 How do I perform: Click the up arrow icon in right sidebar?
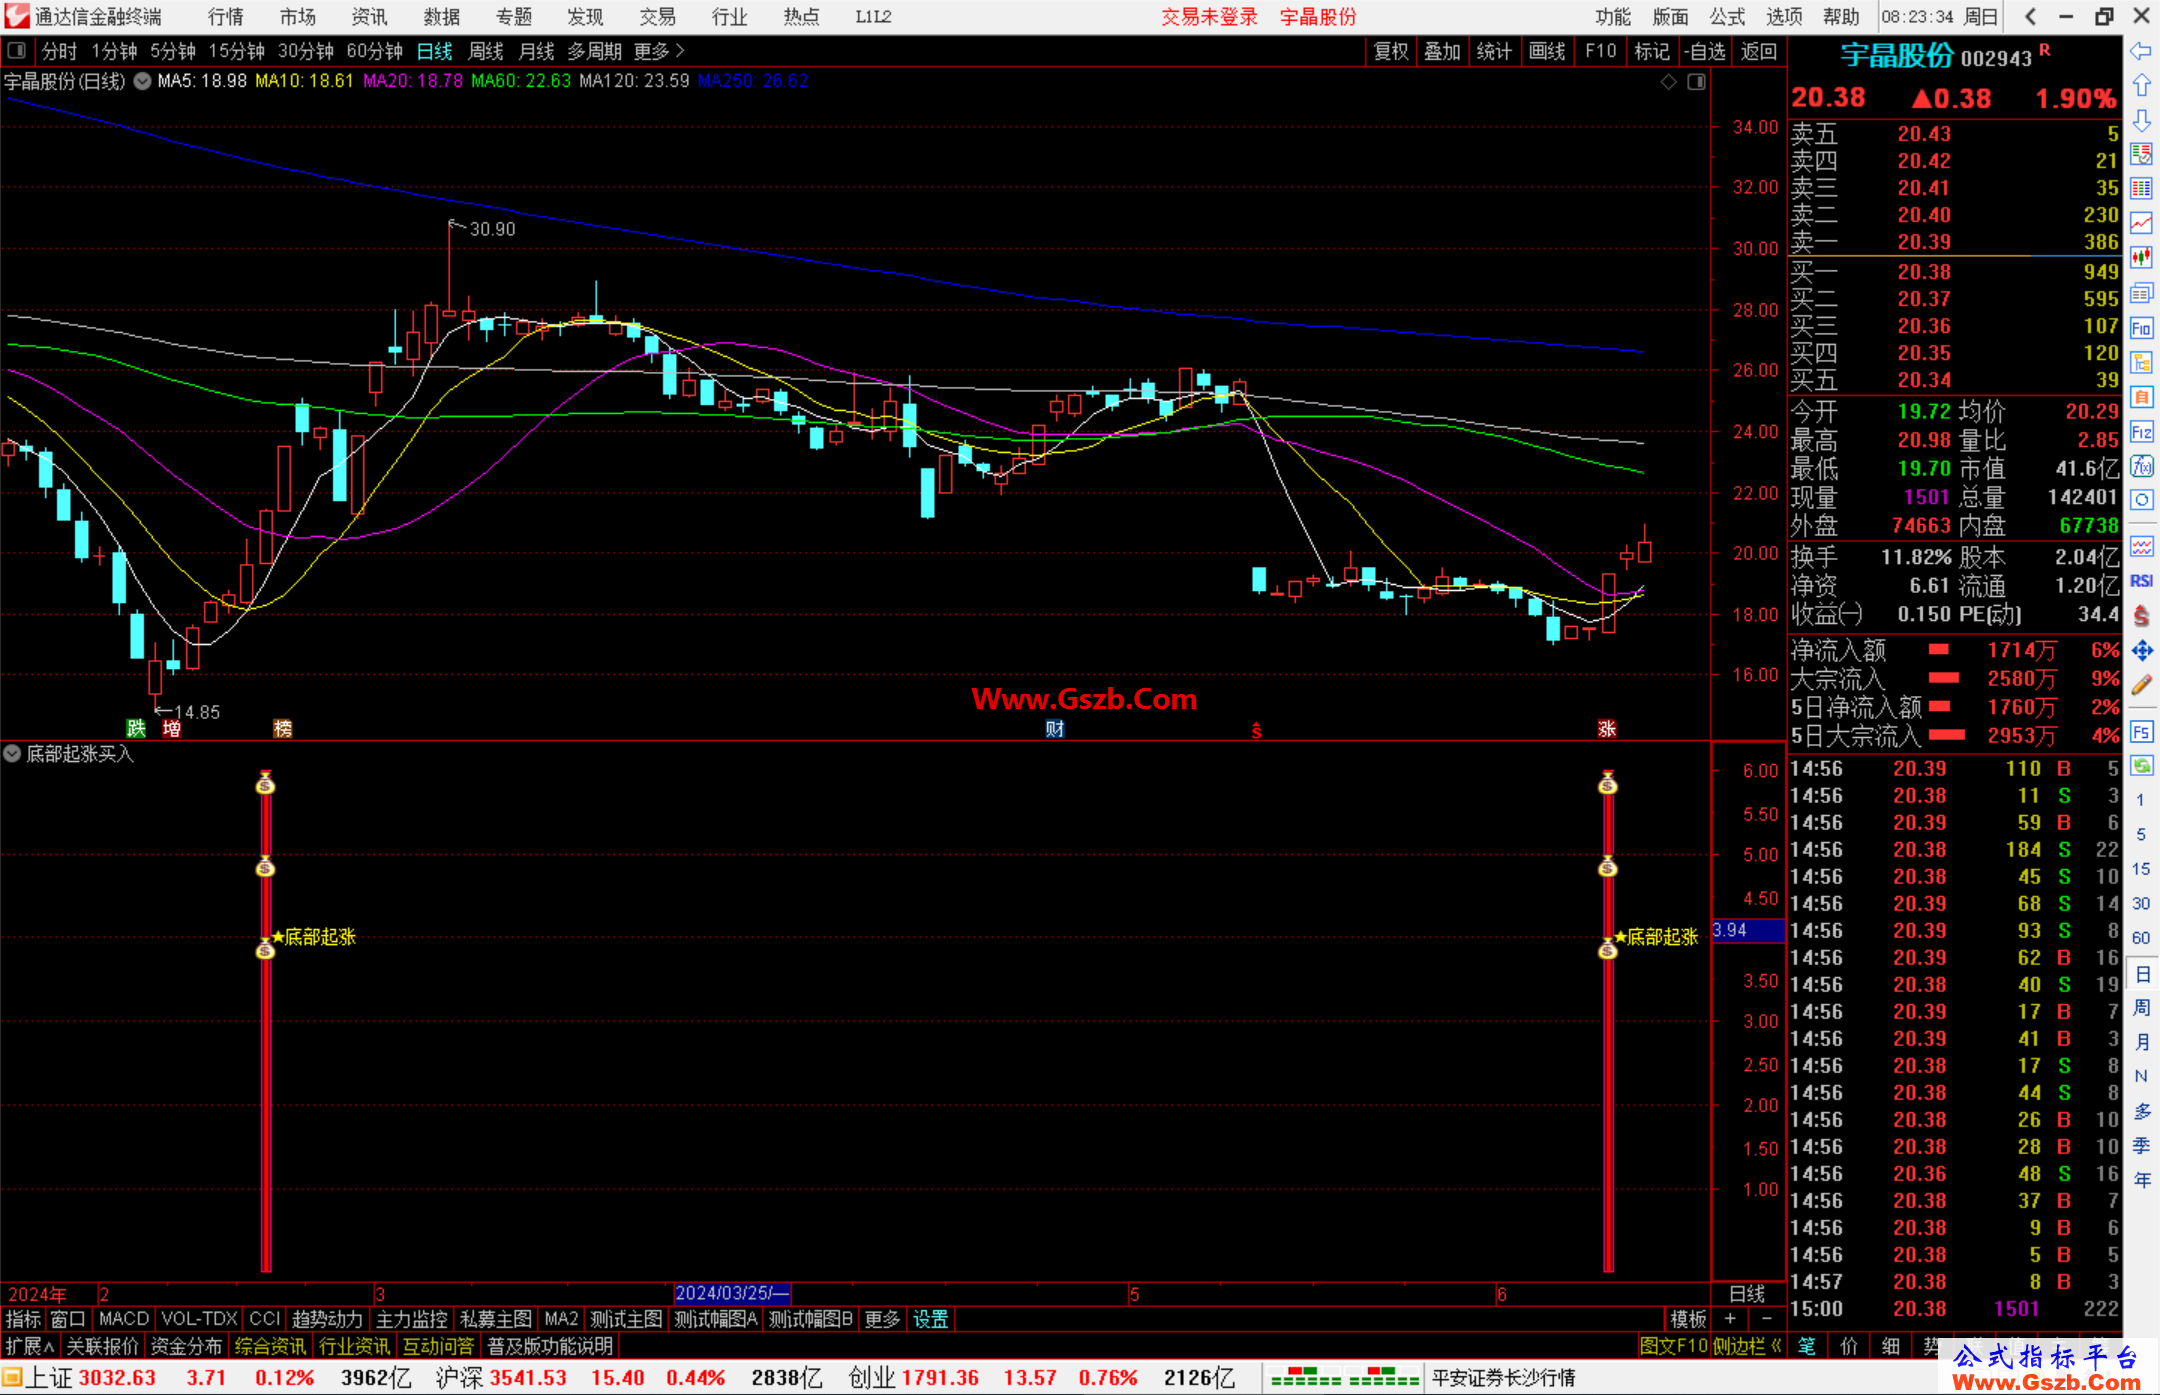coord(2141,86)
